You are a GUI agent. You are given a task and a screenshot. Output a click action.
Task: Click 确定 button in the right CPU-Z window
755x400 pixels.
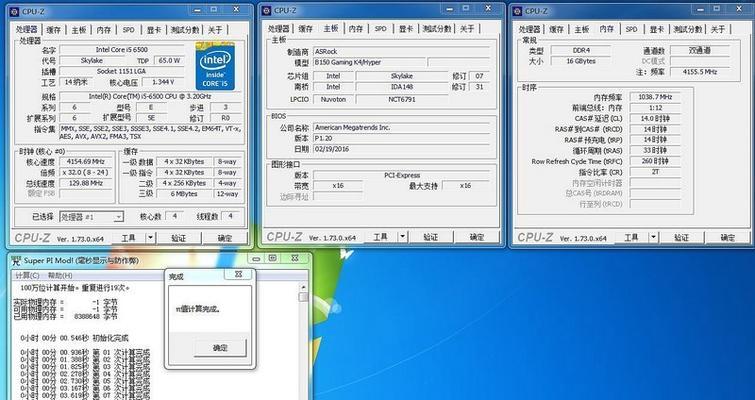(x=728, y=237)
